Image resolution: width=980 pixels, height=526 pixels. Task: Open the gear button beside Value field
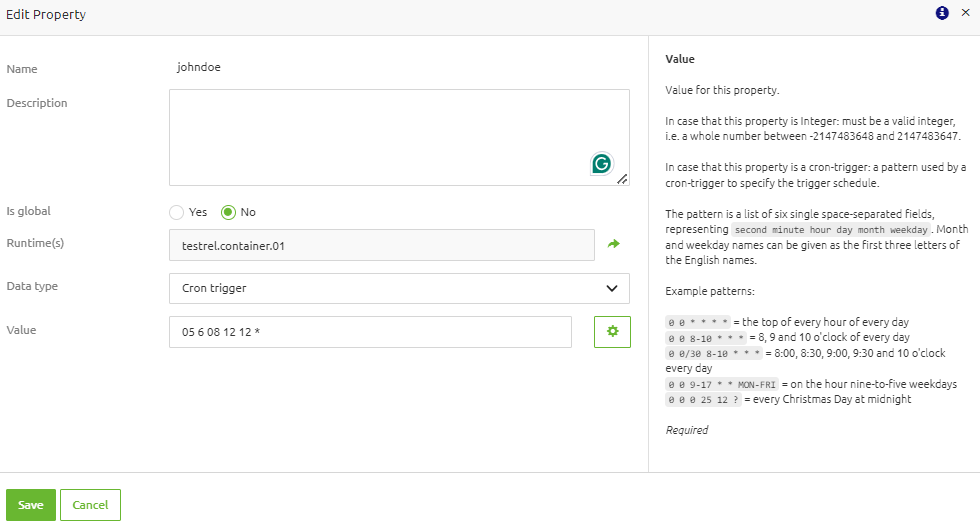[x=612, y=332]
